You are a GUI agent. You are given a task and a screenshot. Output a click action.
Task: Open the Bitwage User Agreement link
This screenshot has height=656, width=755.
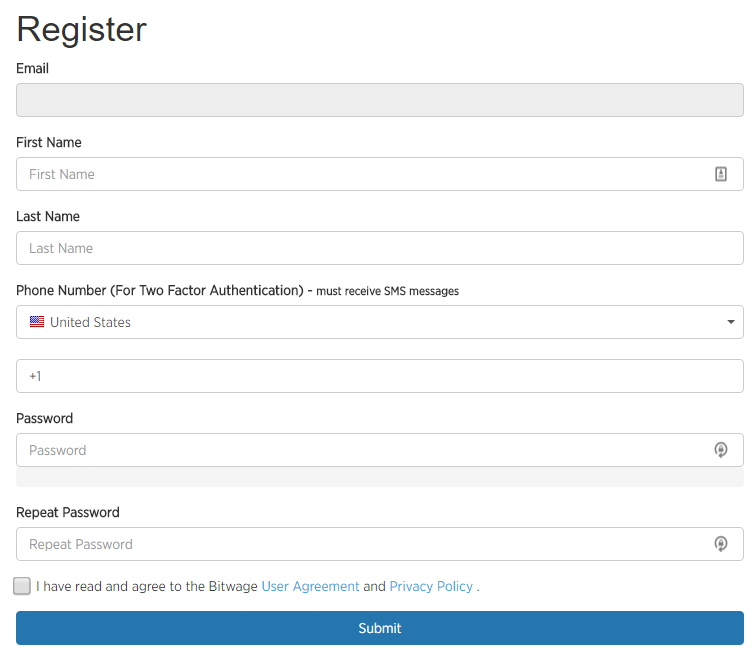pos(310,586)
